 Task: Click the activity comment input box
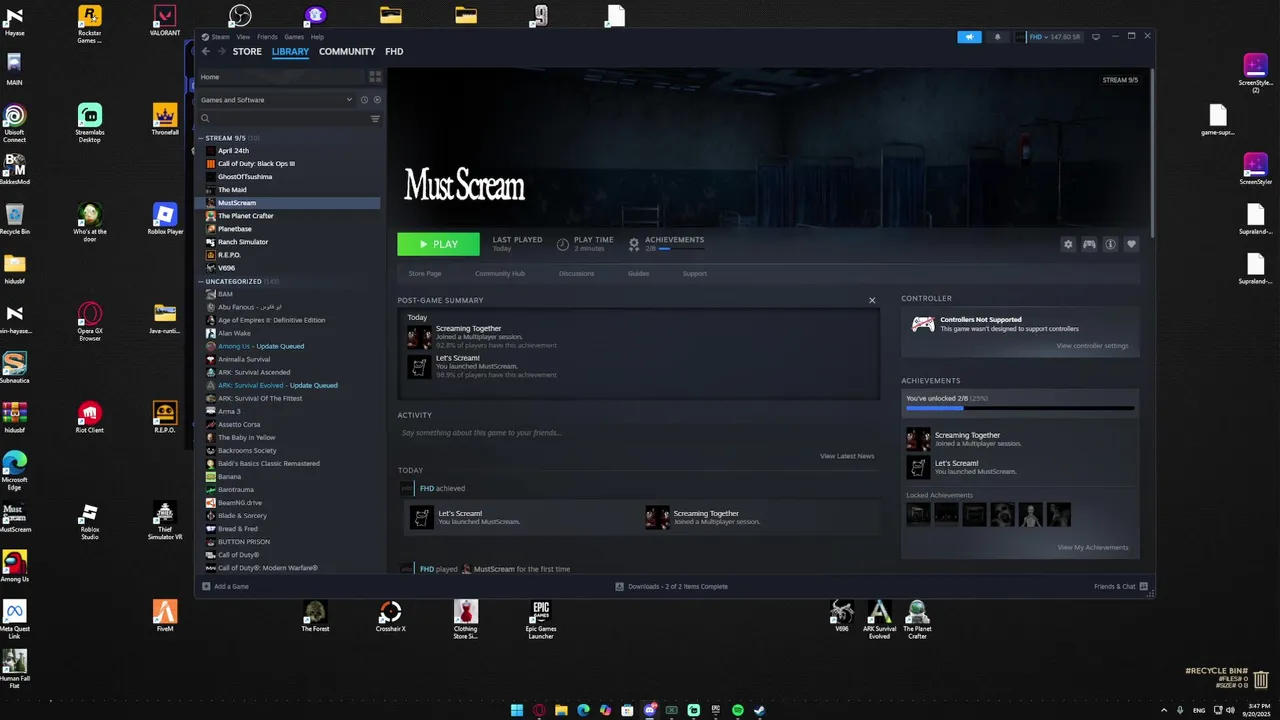coord(638,433)
